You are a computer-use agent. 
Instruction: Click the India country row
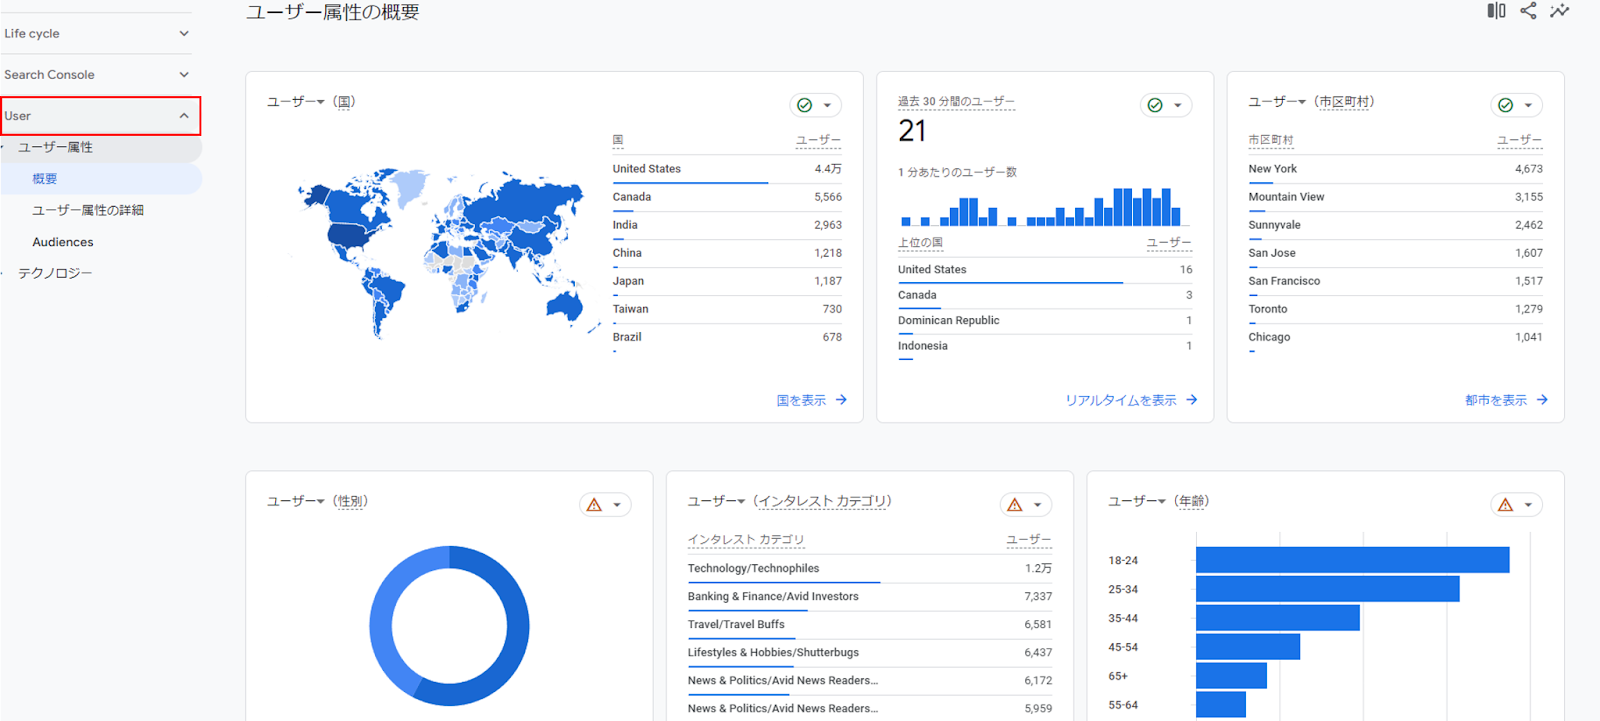[x=727, y=225]
